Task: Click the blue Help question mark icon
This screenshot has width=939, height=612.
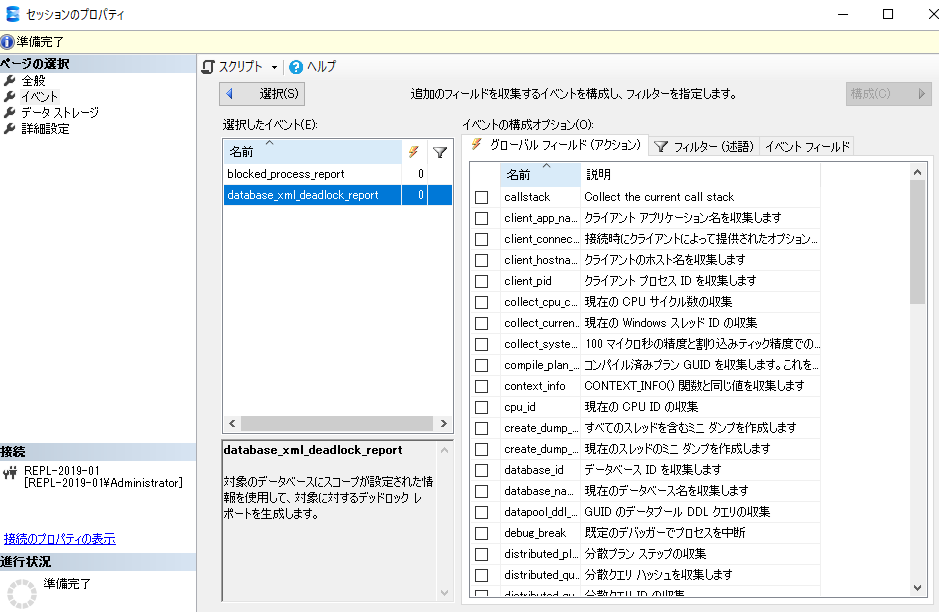Action: 296,67
